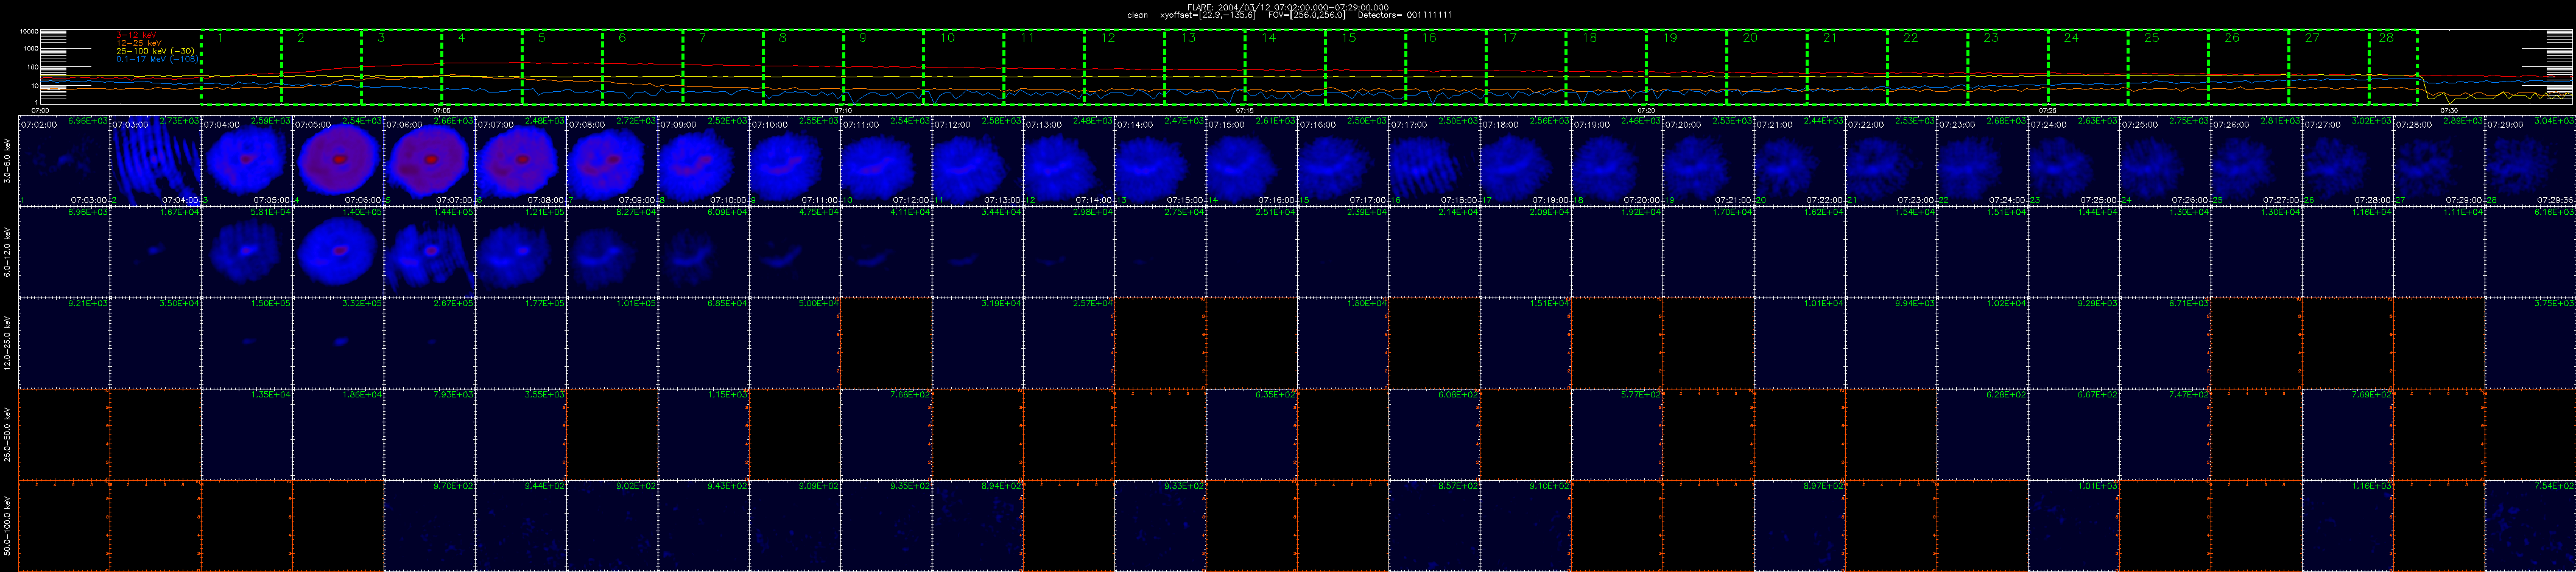The image size is (2576, 572).
Task: Open the 6.0-12.0 keV panel valued 1.44E+05
Action: click(x=430, y=252)
